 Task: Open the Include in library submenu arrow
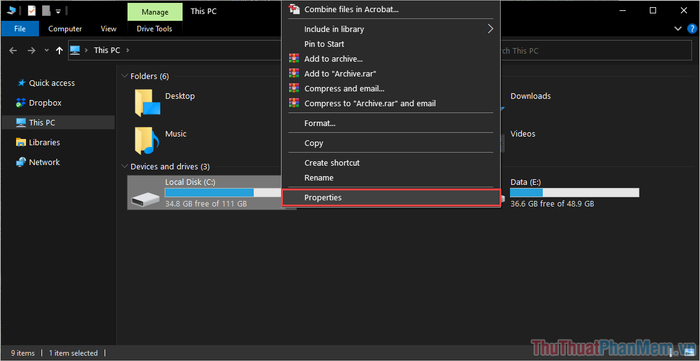tap(490, 29)
